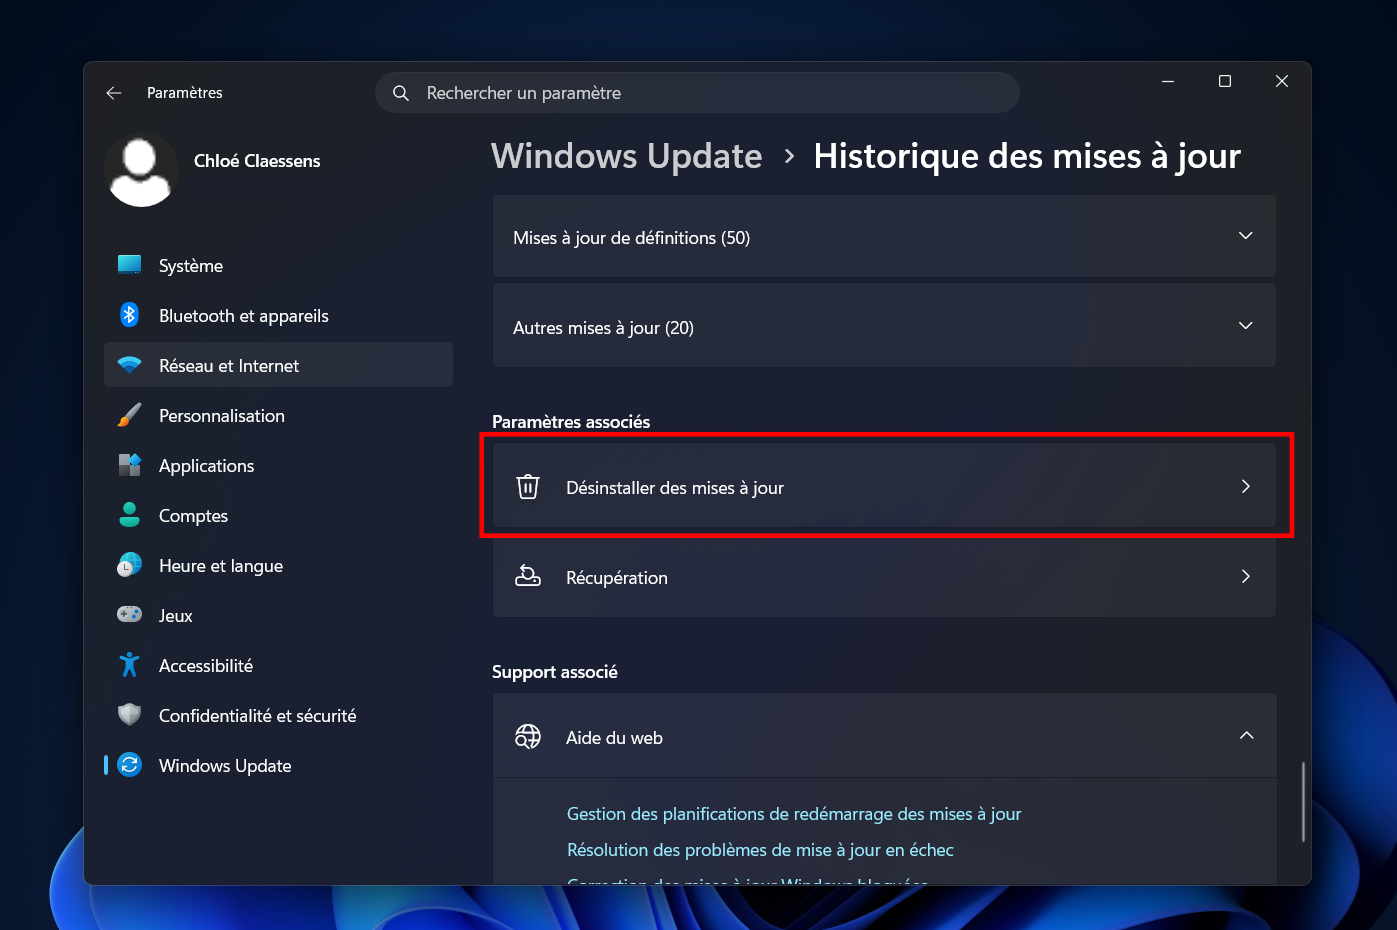Click the Bluetooth icon in sidebar
The height and width of the screenshot is (930, 1397).
[x=130, y=315]
